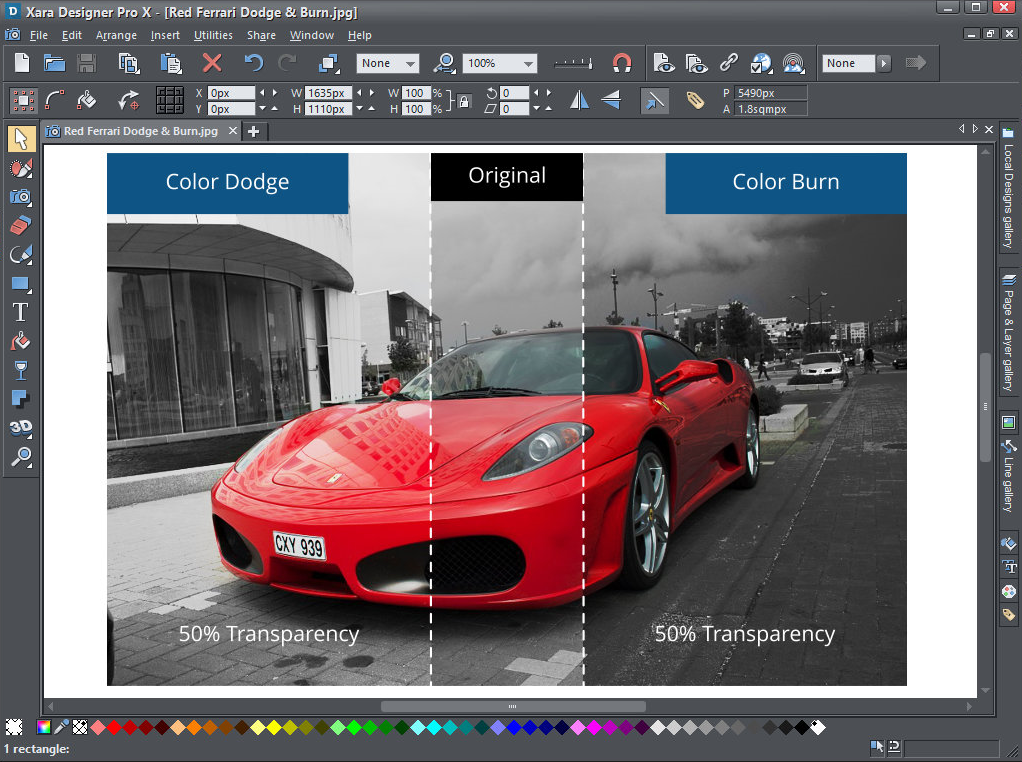Open a file with the folder icon
This screenshot has height=762, width=1022.
click(x=54, y=63)
